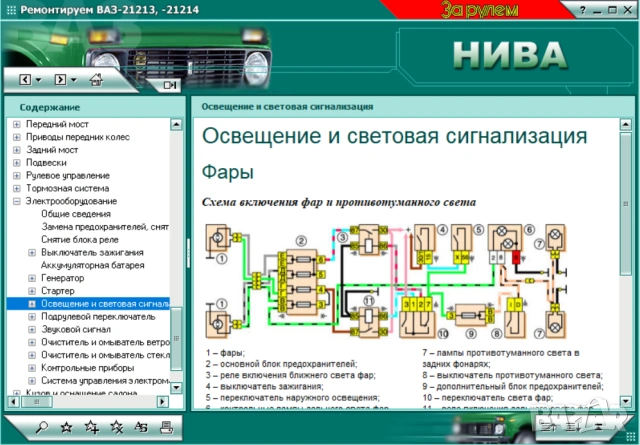Expand the Тормозная система node
The image size is (640, 445).
coord(17,188)
